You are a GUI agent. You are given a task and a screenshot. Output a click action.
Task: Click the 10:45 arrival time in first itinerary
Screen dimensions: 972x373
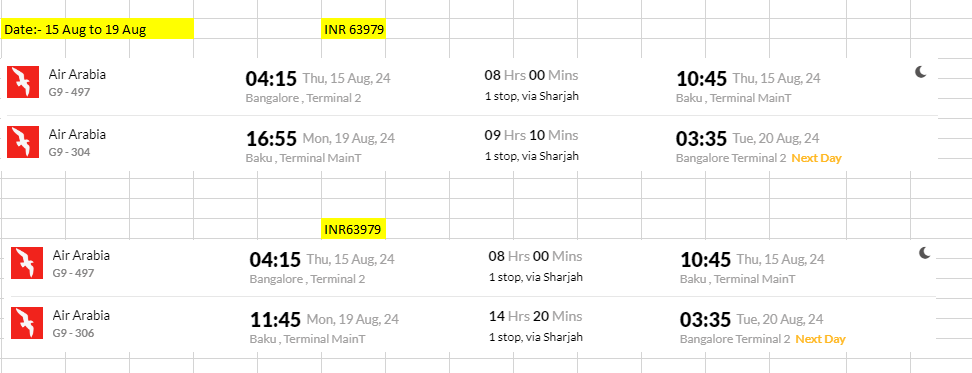coord(701,79)
